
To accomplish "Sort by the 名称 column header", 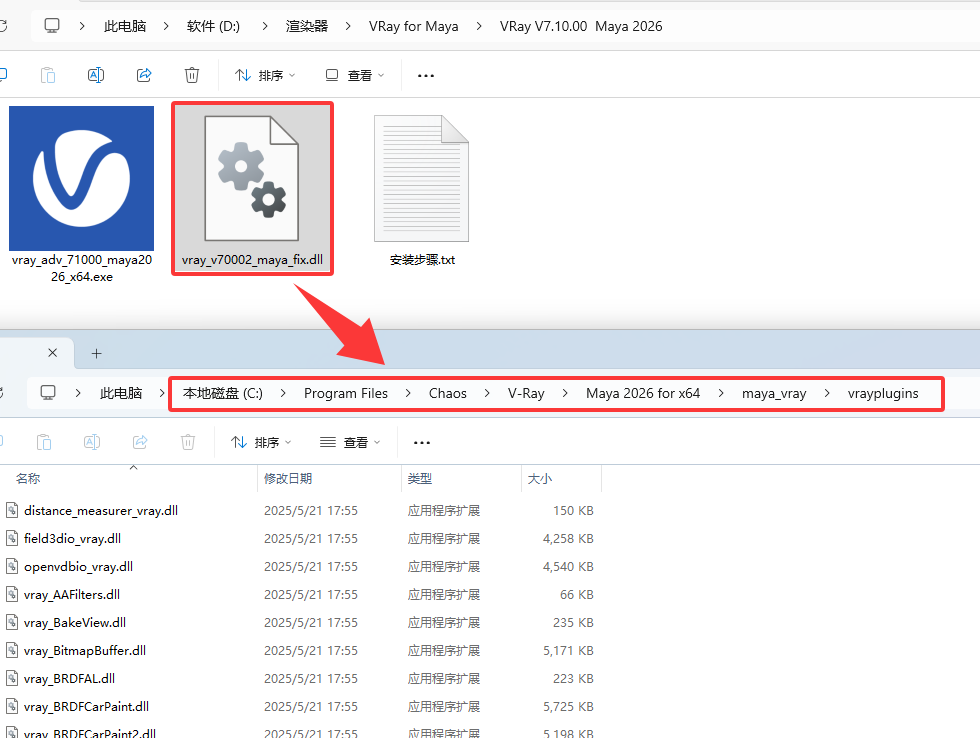I will 28,479.
